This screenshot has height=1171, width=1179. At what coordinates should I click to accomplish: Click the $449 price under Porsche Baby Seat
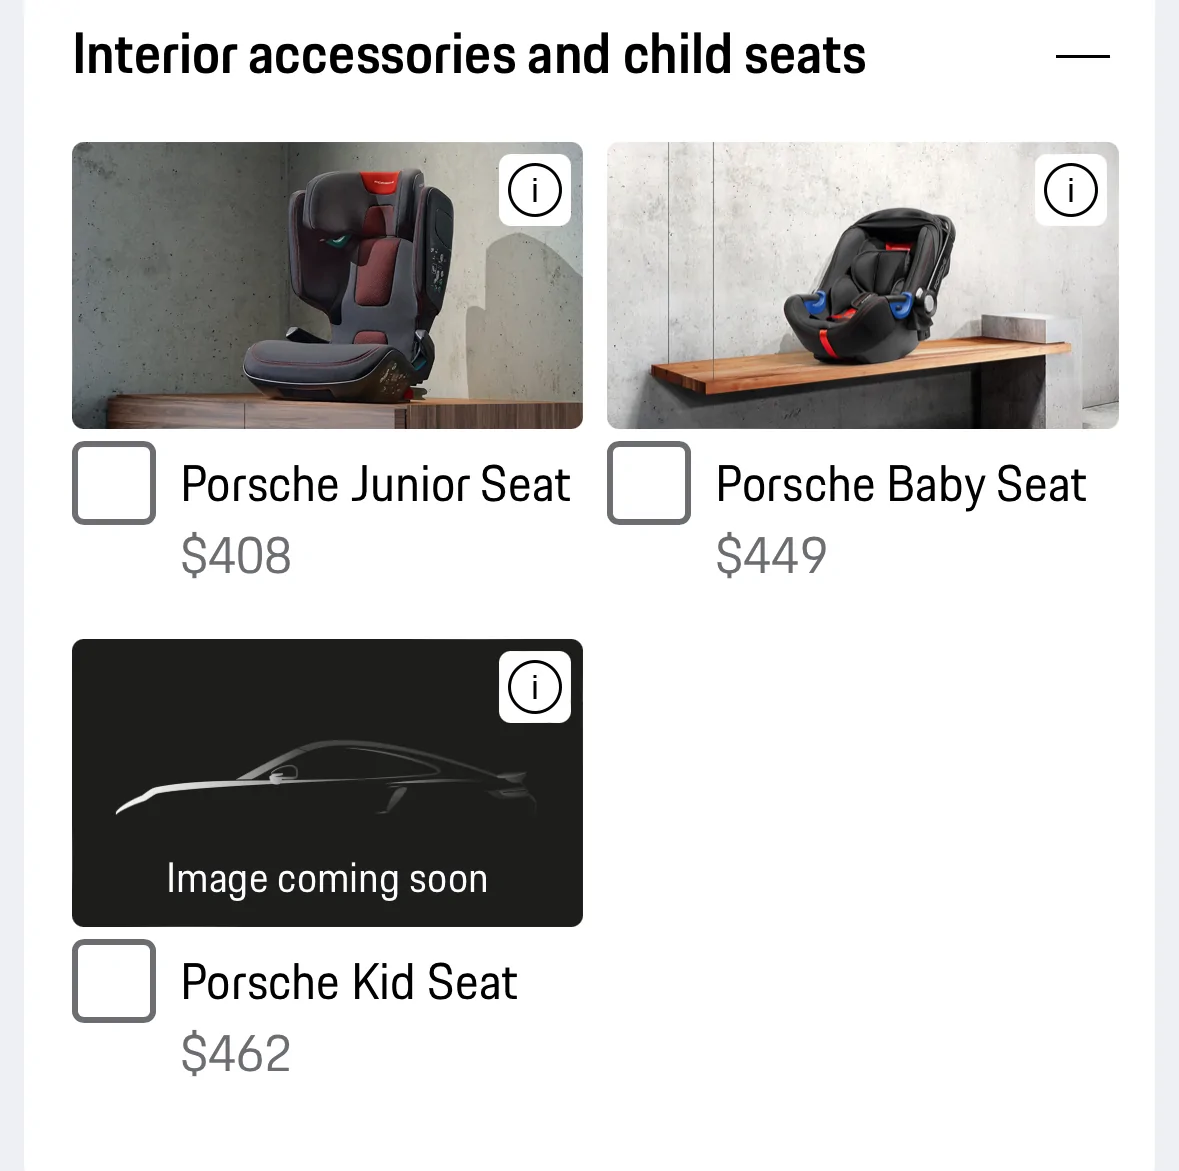click(771, 556)
